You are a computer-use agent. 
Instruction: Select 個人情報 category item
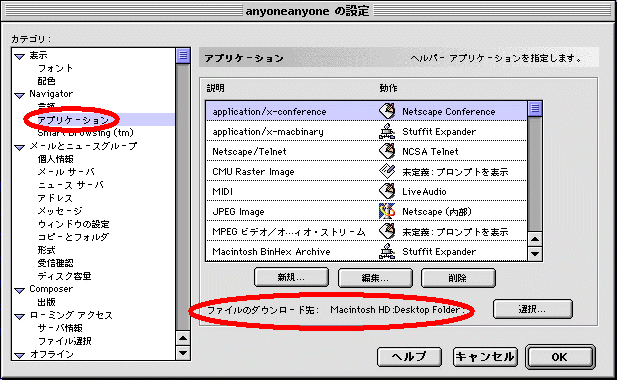pos(55,159)
